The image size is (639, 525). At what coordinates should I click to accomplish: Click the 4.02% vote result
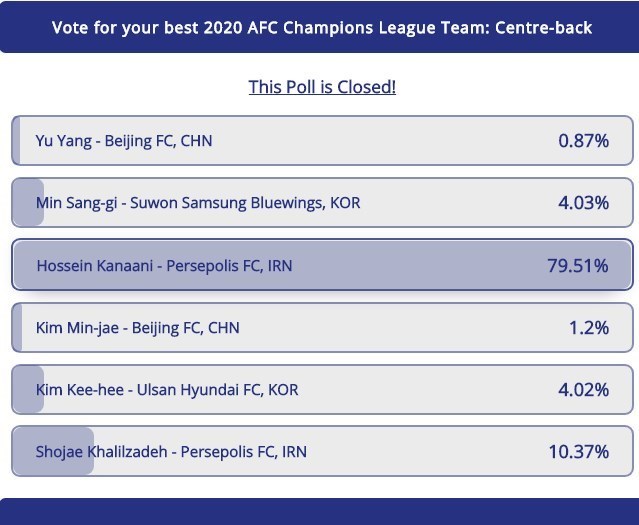[583, 390]
